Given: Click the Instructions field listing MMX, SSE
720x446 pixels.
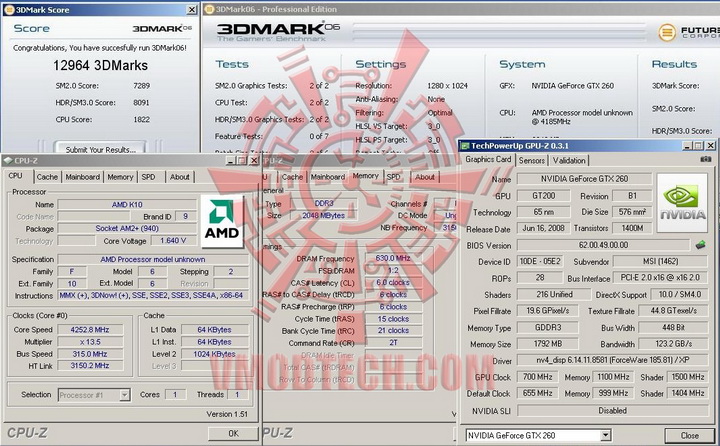Looking at the screenshot, I should 153,295.
